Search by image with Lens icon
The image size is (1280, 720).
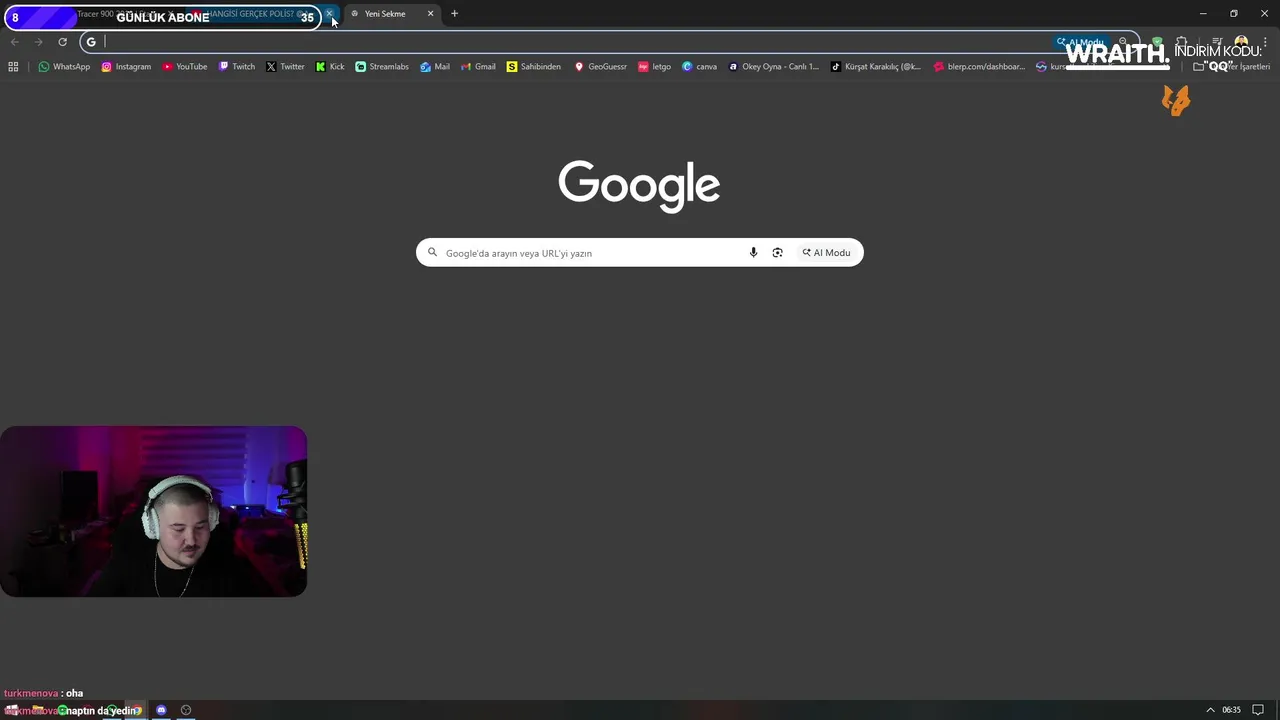[777, 253]
